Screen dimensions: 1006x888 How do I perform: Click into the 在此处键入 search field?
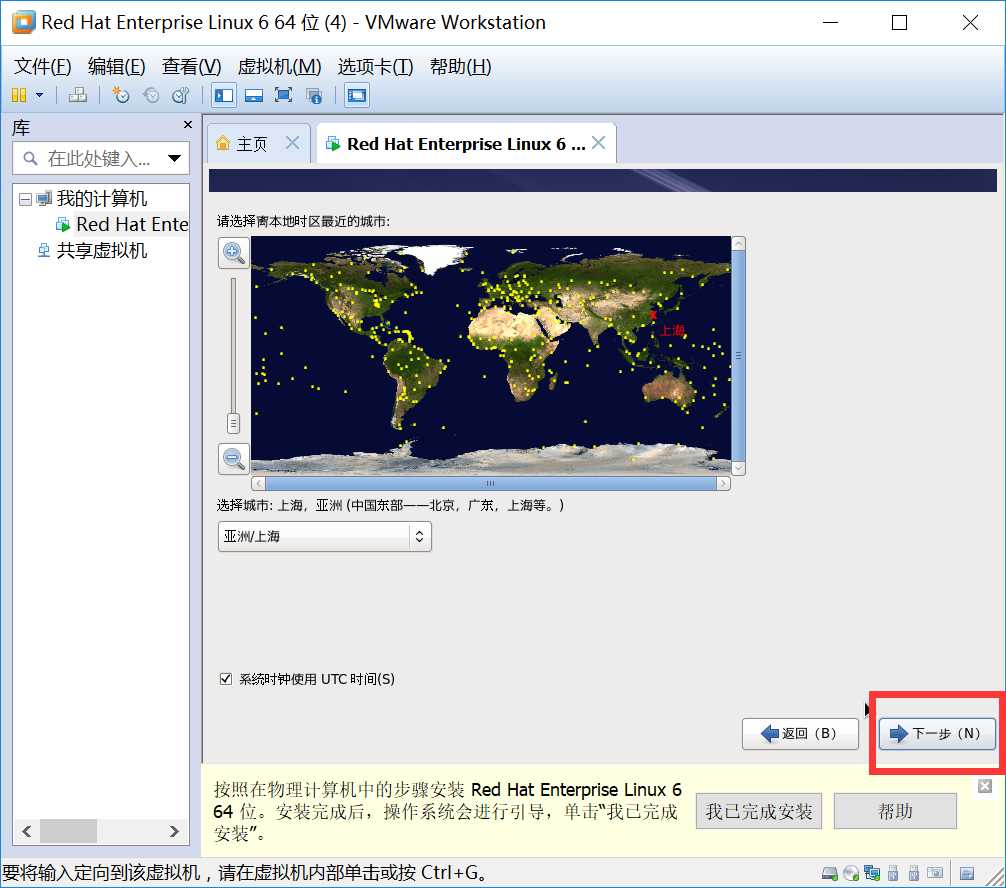(x=99, y=158)
